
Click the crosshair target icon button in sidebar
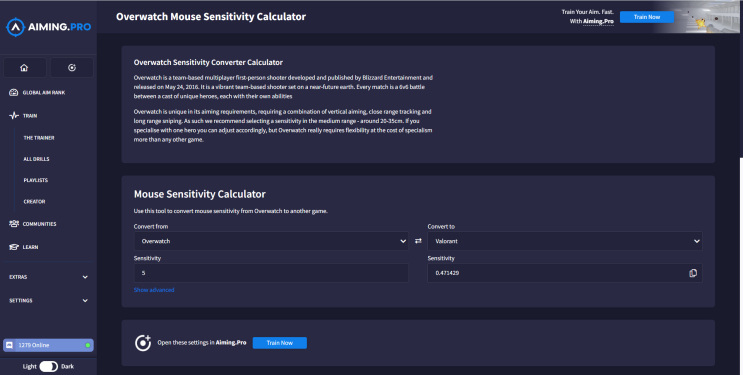coord(72,68)
